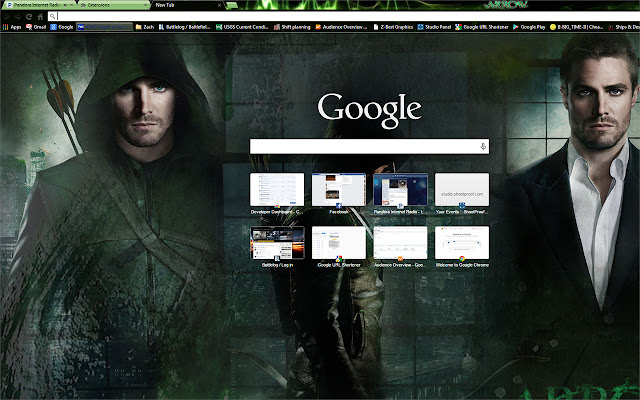Click the address bar omnibox

[344, 16]
